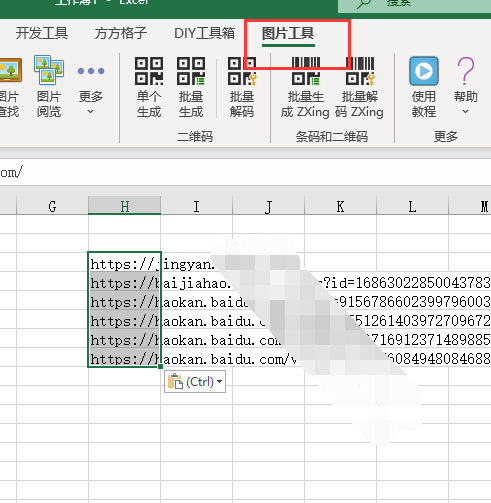Open the 使用教程 video tutorial
The width and height of the screenshot is (491, 503).
point(424,87)
